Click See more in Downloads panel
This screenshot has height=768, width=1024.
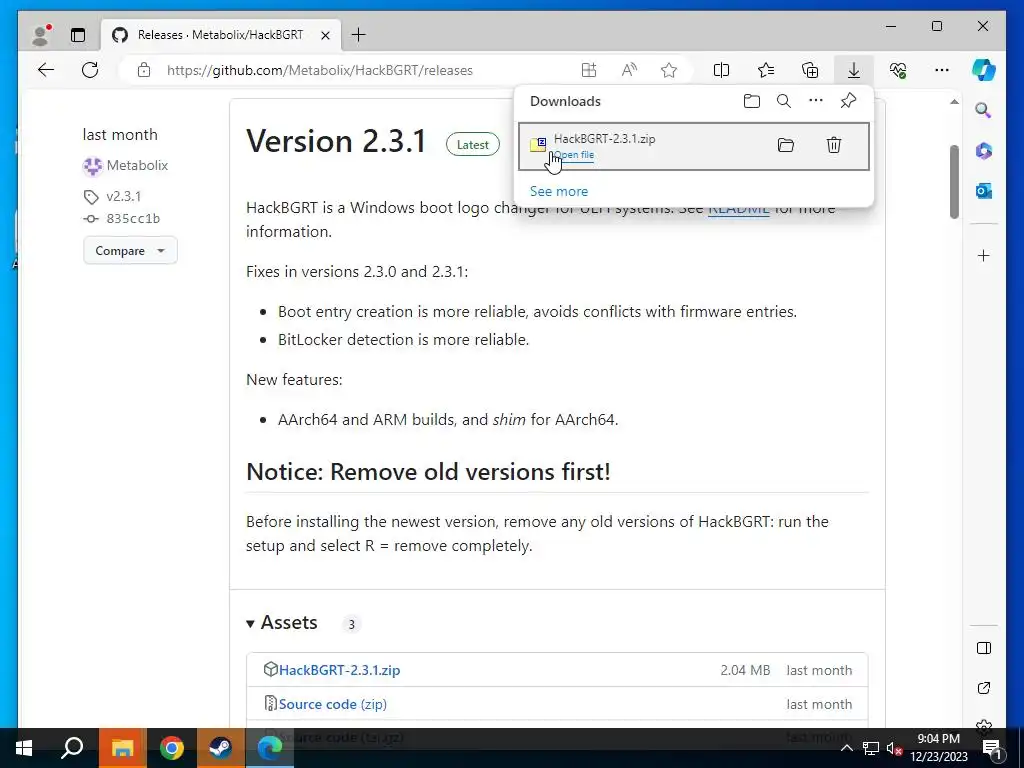(559, 191)
